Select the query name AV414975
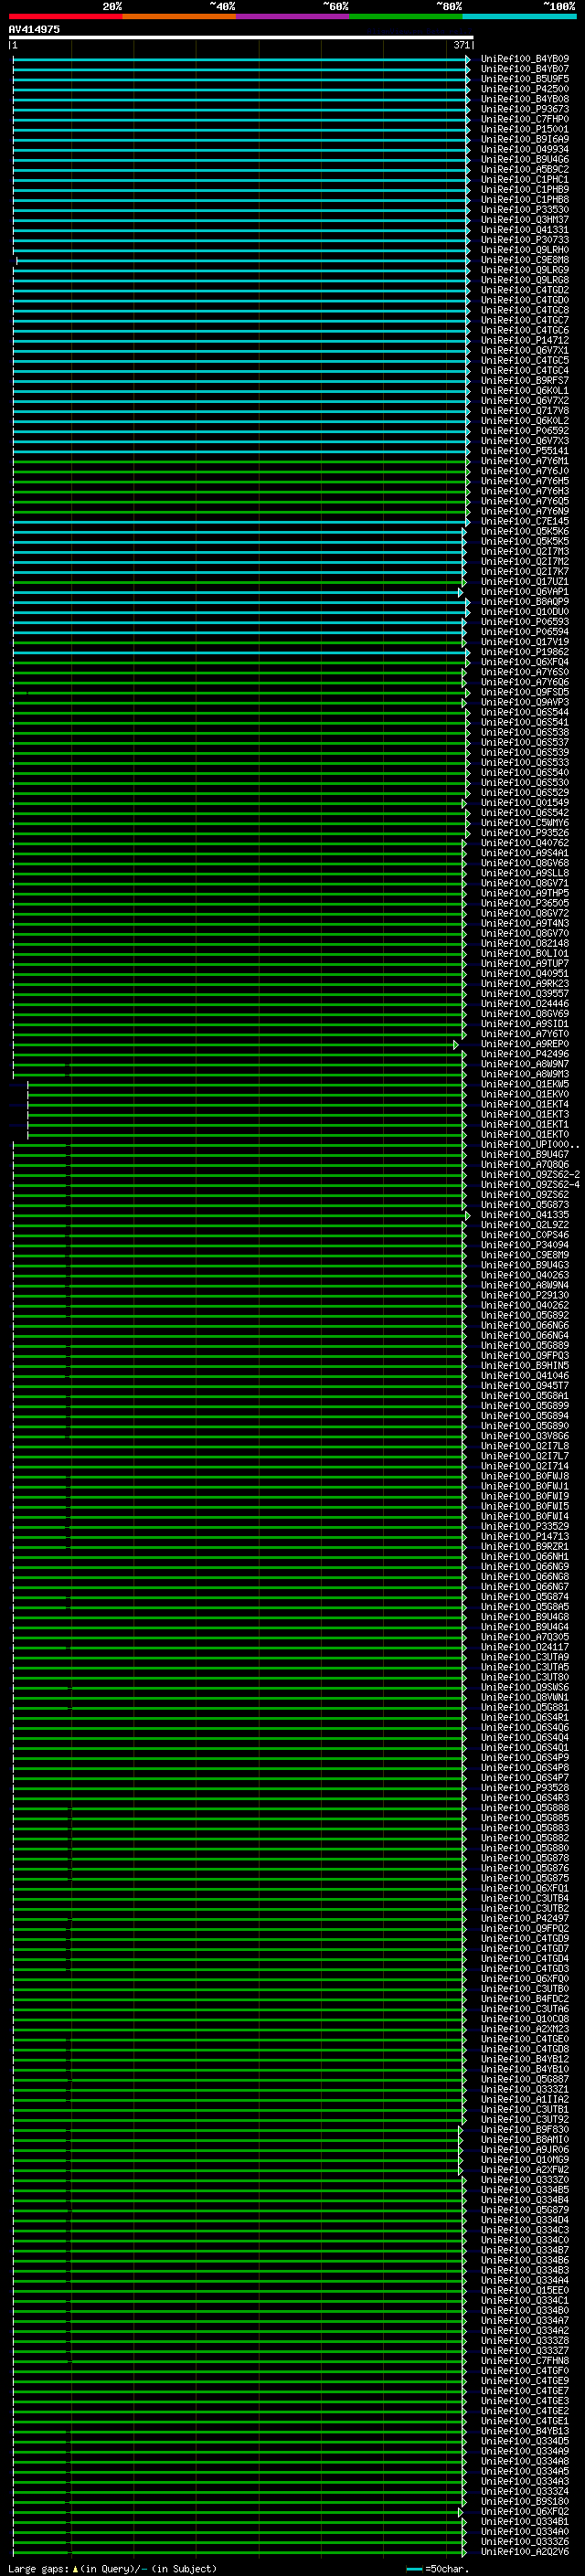Viewport: 585px width, 2576px height. [34, 29]
